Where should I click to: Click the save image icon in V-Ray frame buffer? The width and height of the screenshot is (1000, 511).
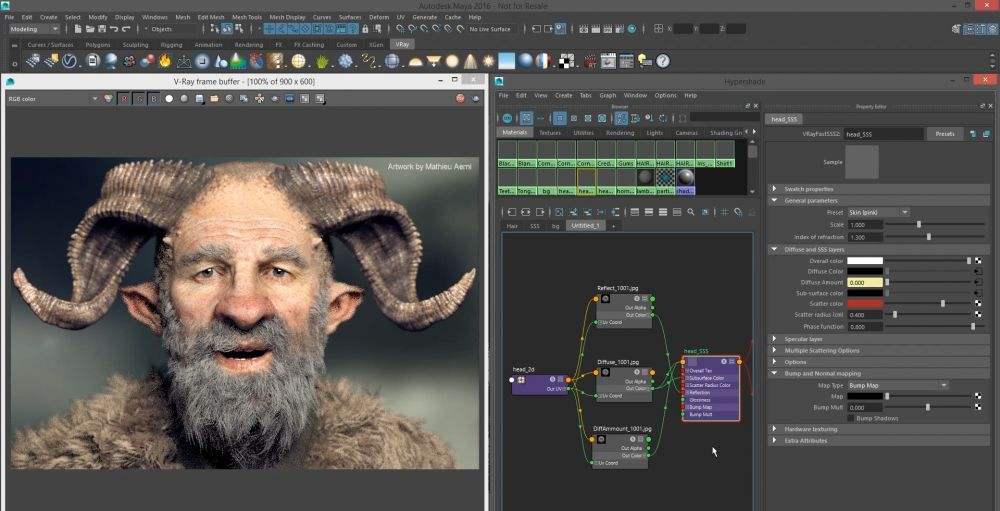(200, 99)
